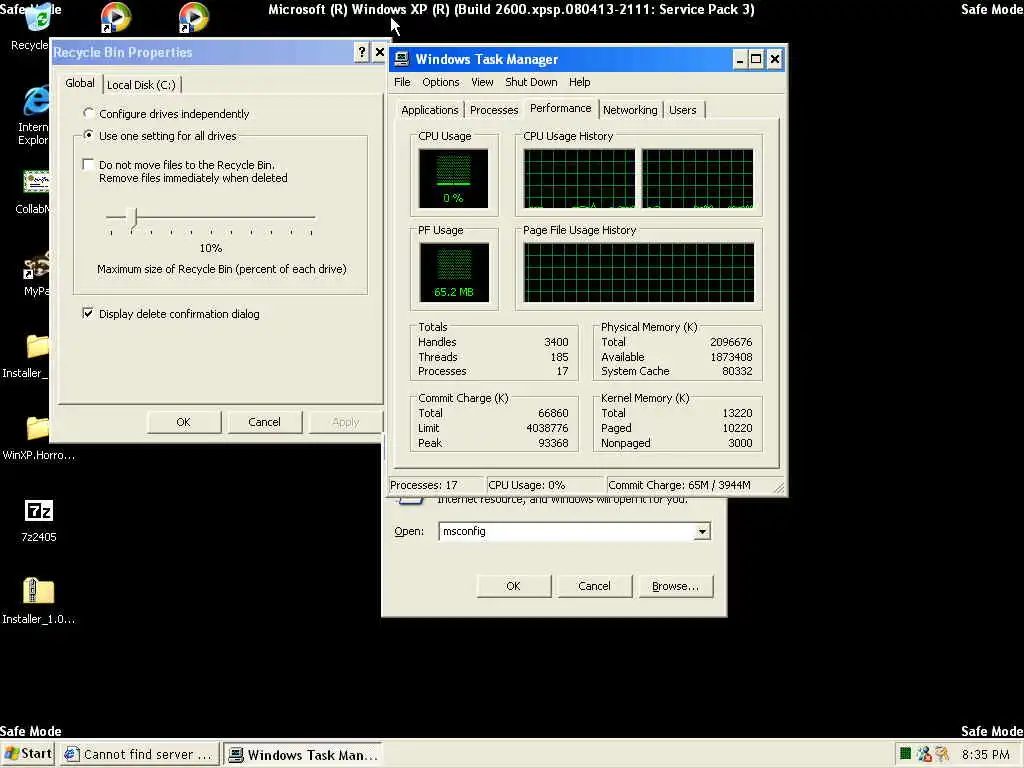Click Cancel in Recycle Bin Properties

click(264, 422)
